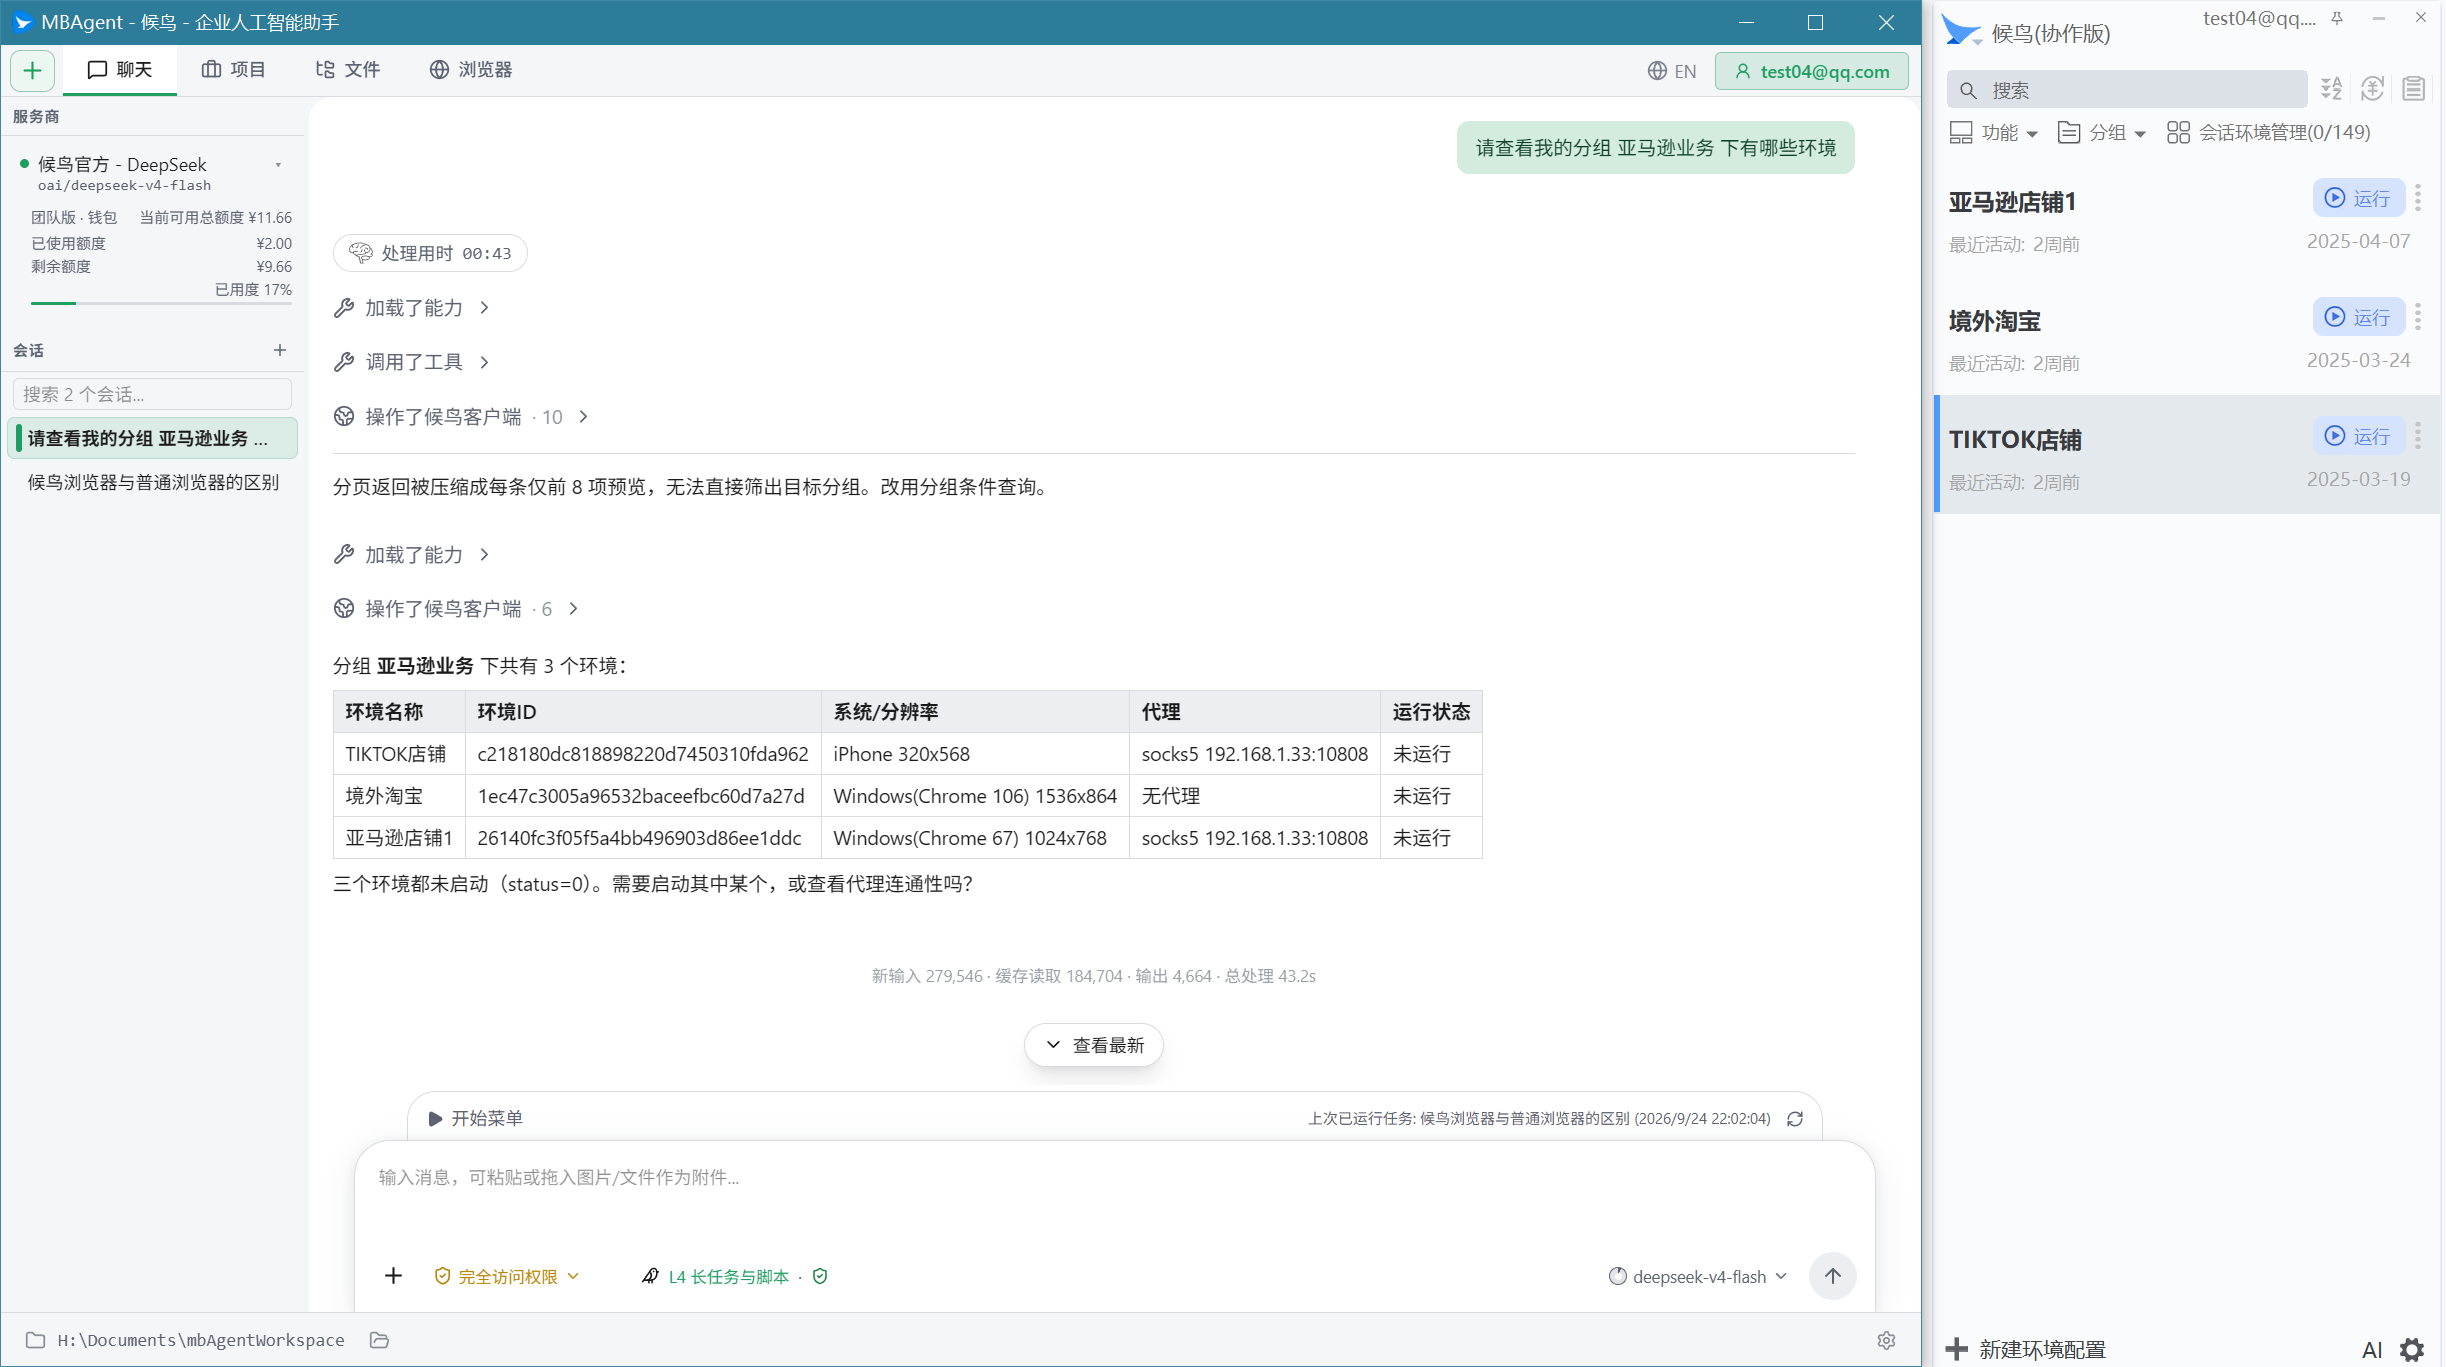Click 会话环境管理(0/149) in 候鸟 window
Image resolution: width=2446 pixels, height=1367 pixels.
[x=2268, y=133]
